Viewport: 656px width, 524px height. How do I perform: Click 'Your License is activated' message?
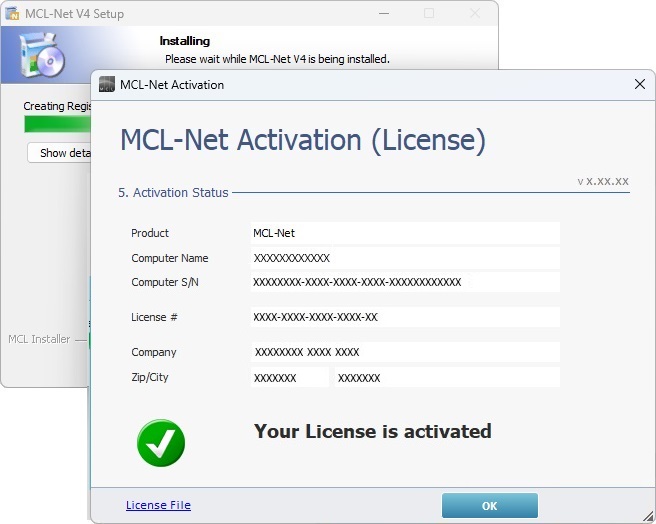pos(372,432)
